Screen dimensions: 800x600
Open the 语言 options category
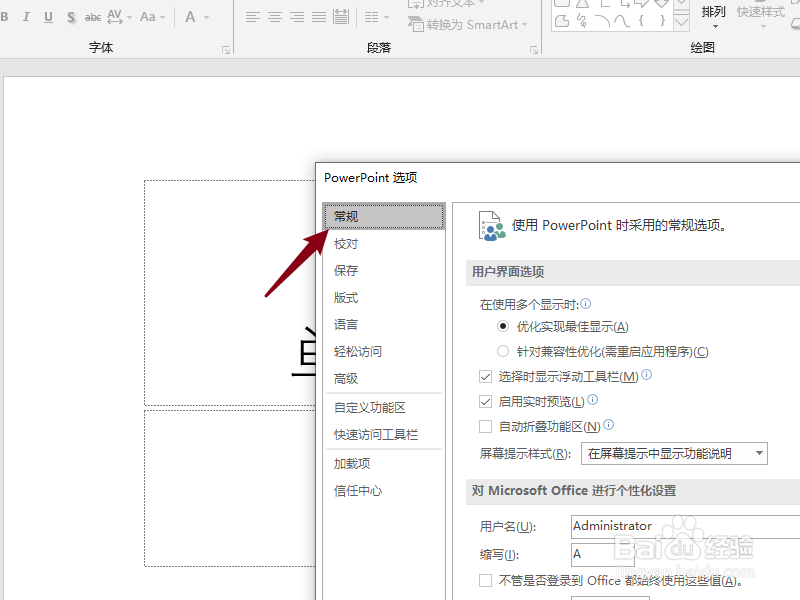[x=384, y=324]
